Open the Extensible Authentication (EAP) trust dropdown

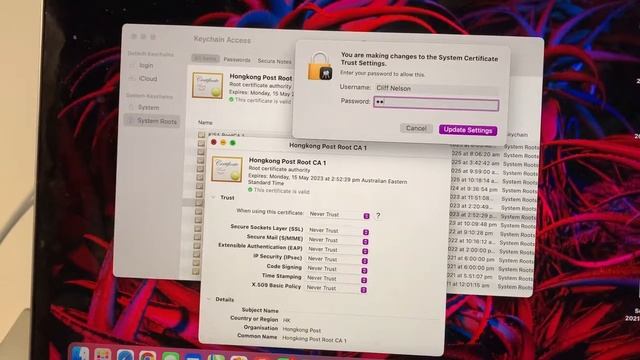click(338, 250)
